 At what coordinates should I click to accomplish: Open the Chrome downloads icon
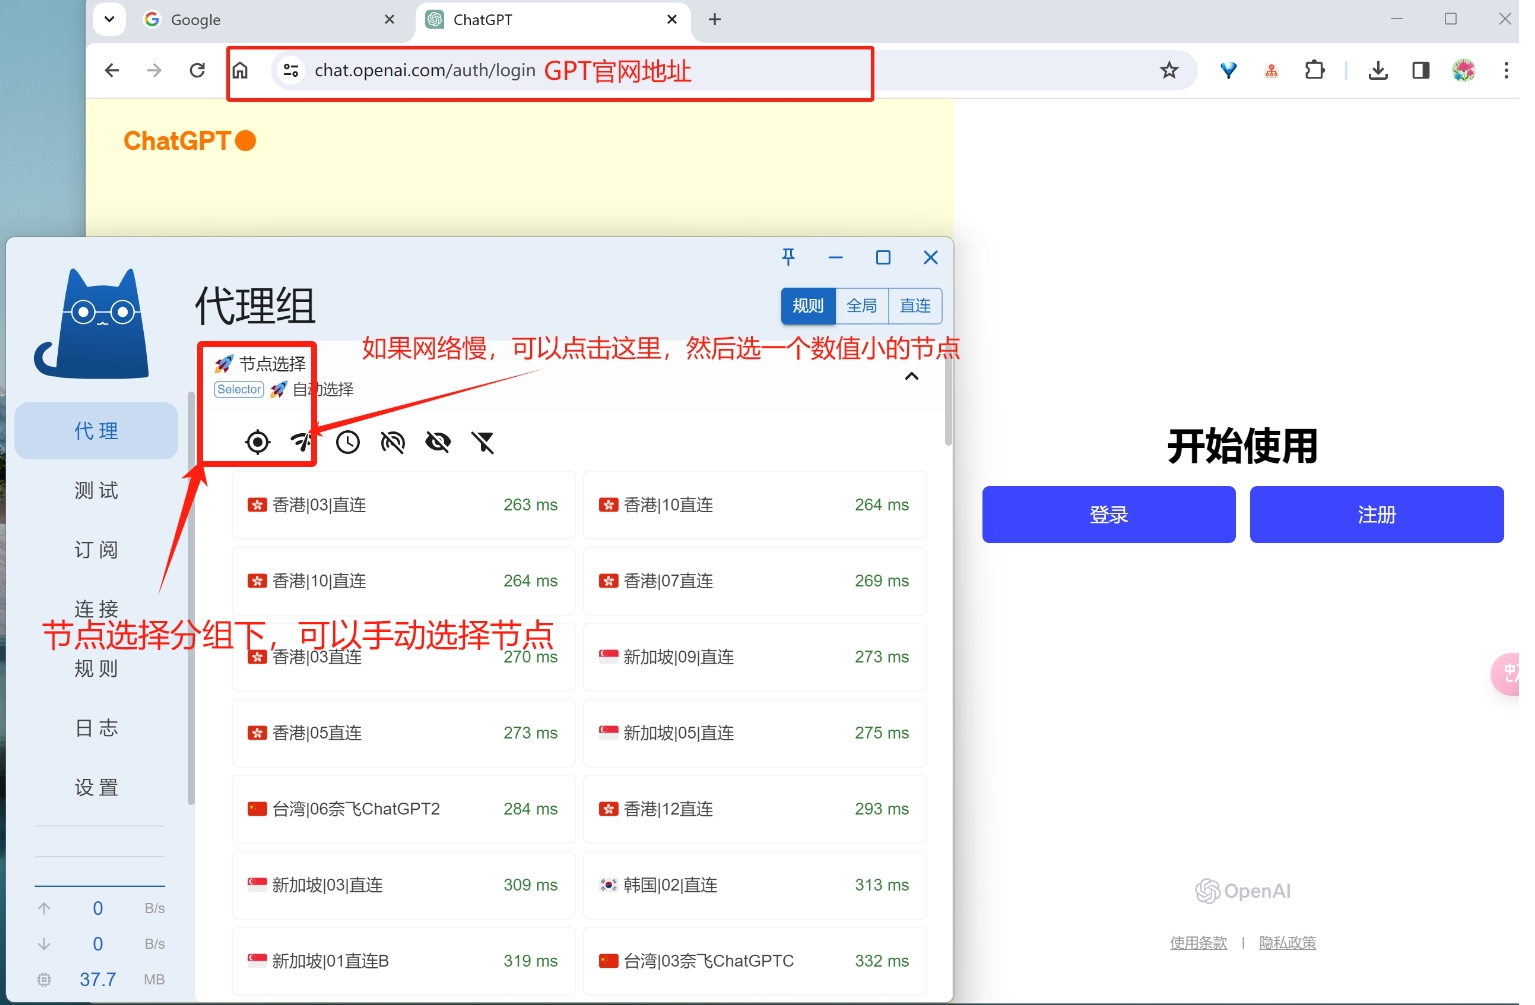click(x=1378, y=70)
